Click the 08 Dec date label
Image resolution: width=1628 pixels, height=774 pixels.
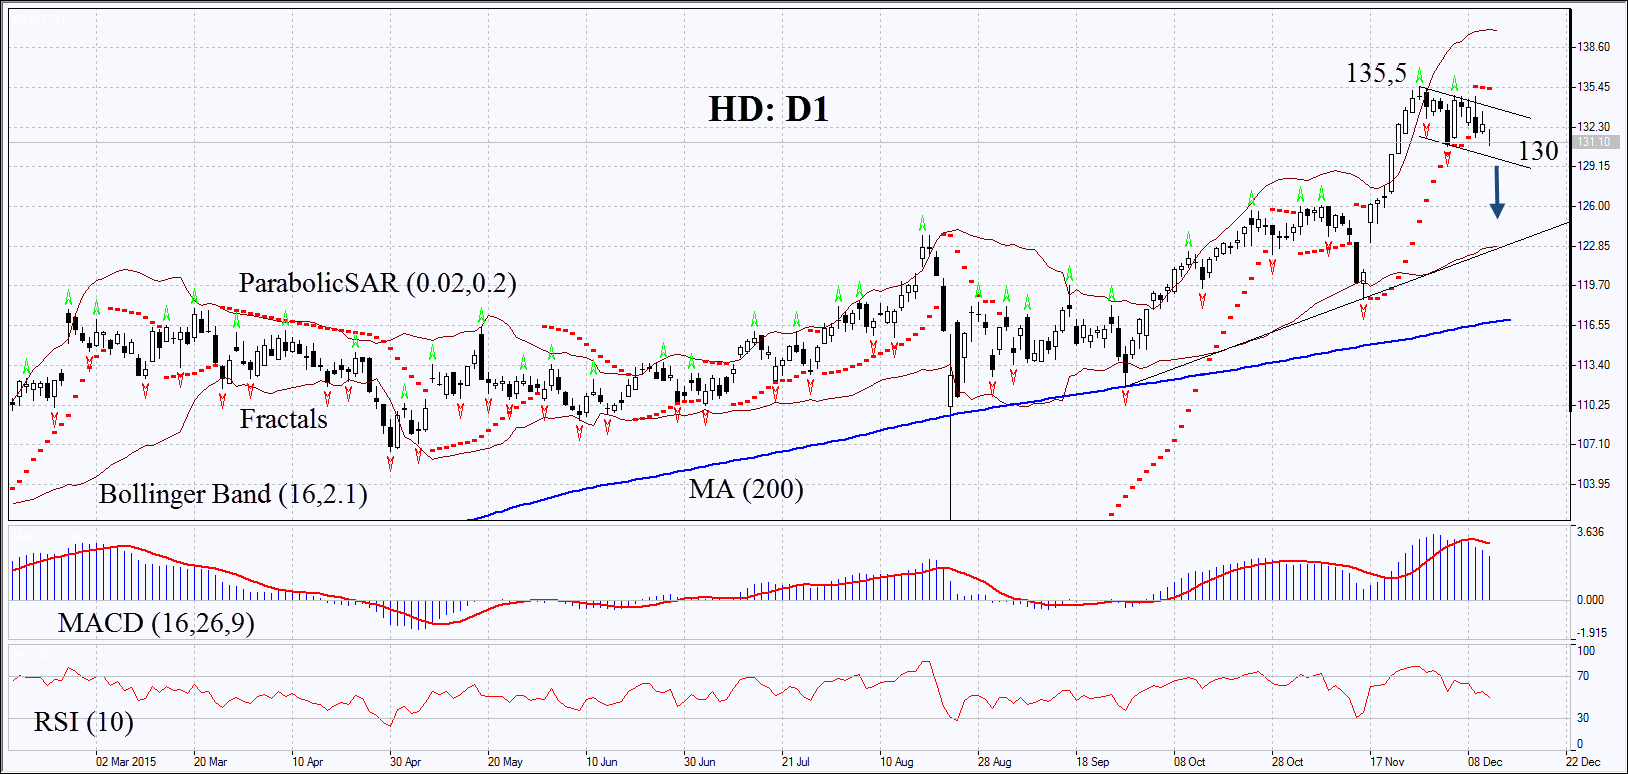(x=1485, y=762)
